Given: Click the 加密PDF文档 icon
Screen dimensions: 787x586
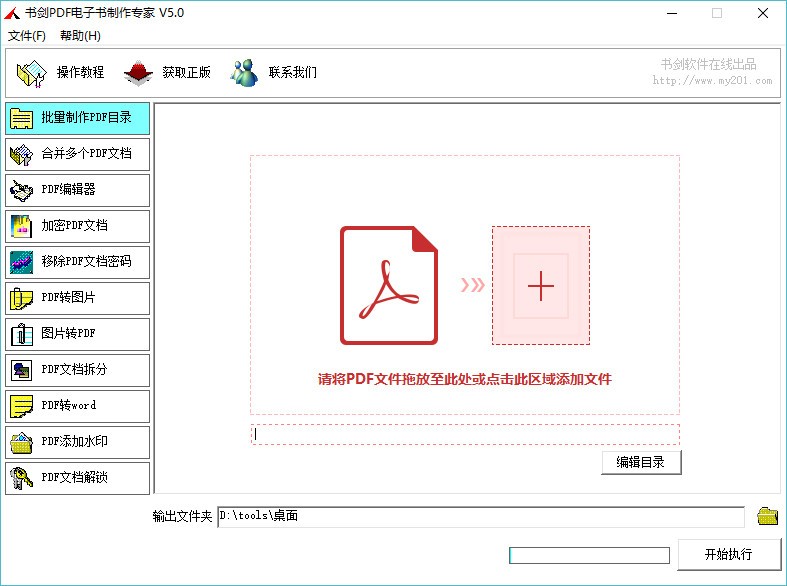Looking at the screenshot, I should coord(22,227).
